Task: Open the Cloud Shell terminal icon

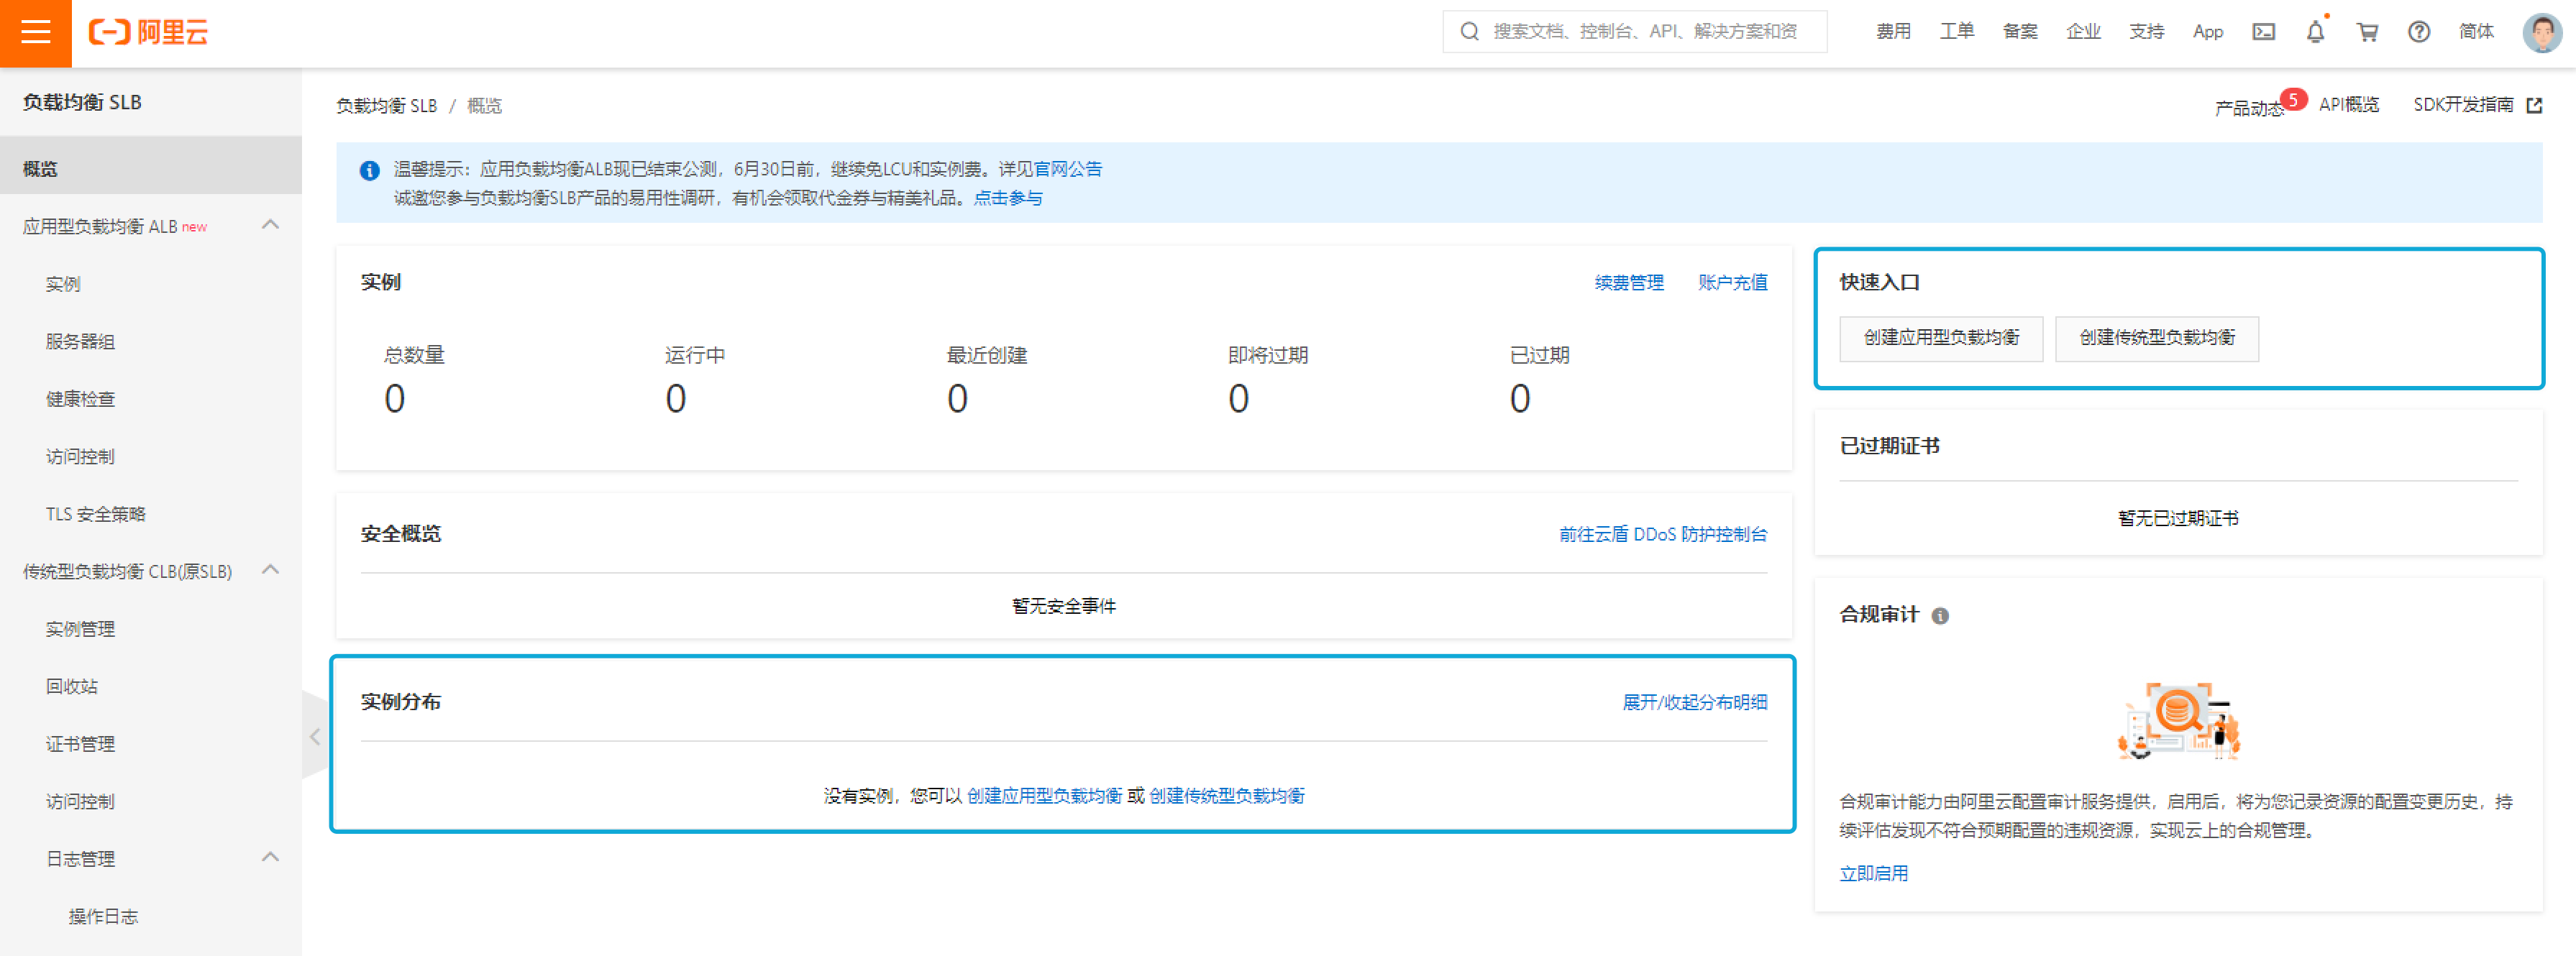Action: tap(2263, 32)
